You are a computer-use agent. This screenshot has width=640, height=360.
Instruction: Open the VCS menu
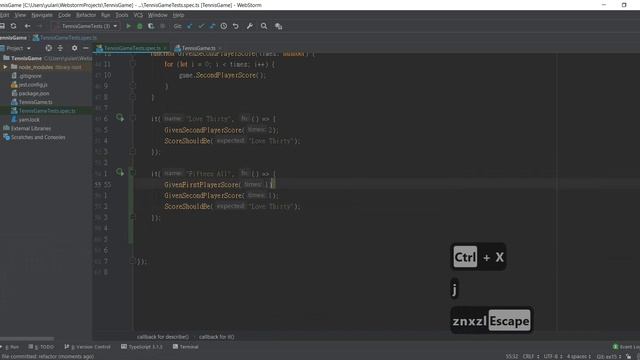(138, 15)
